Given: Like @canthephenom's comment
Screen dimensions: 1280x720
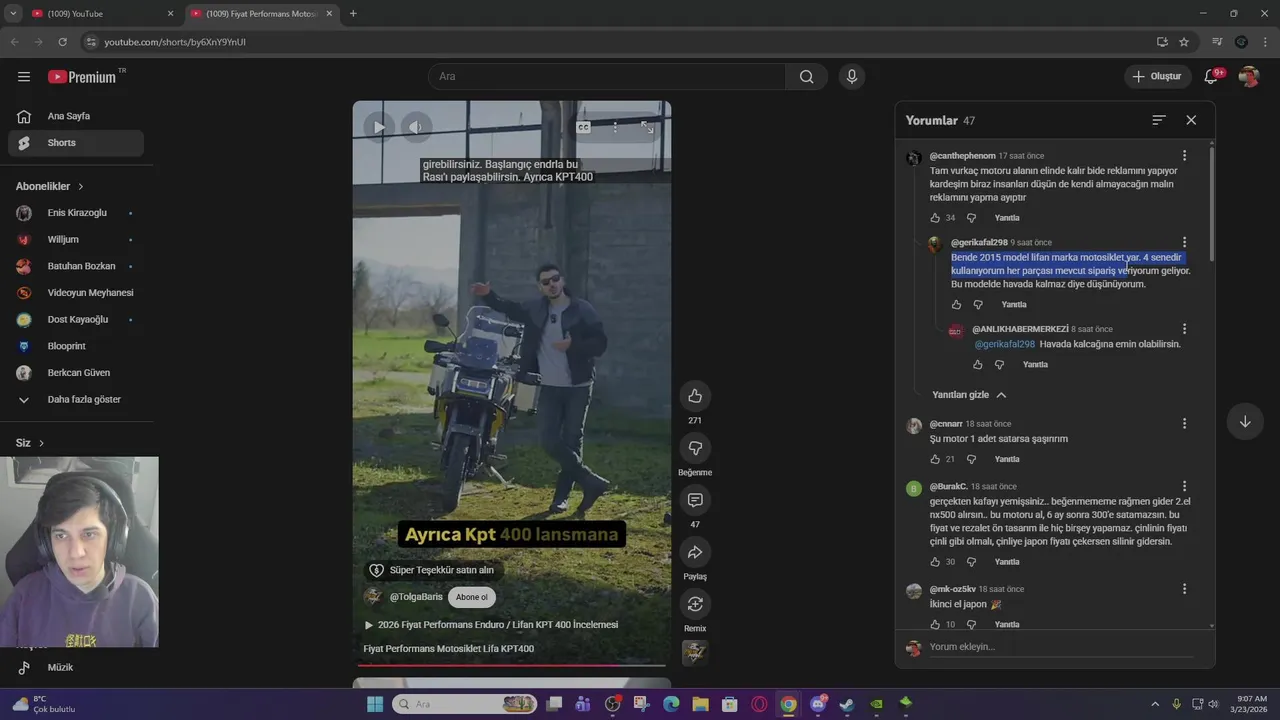Looking at the screenshot, I should [x=935, y=218].
